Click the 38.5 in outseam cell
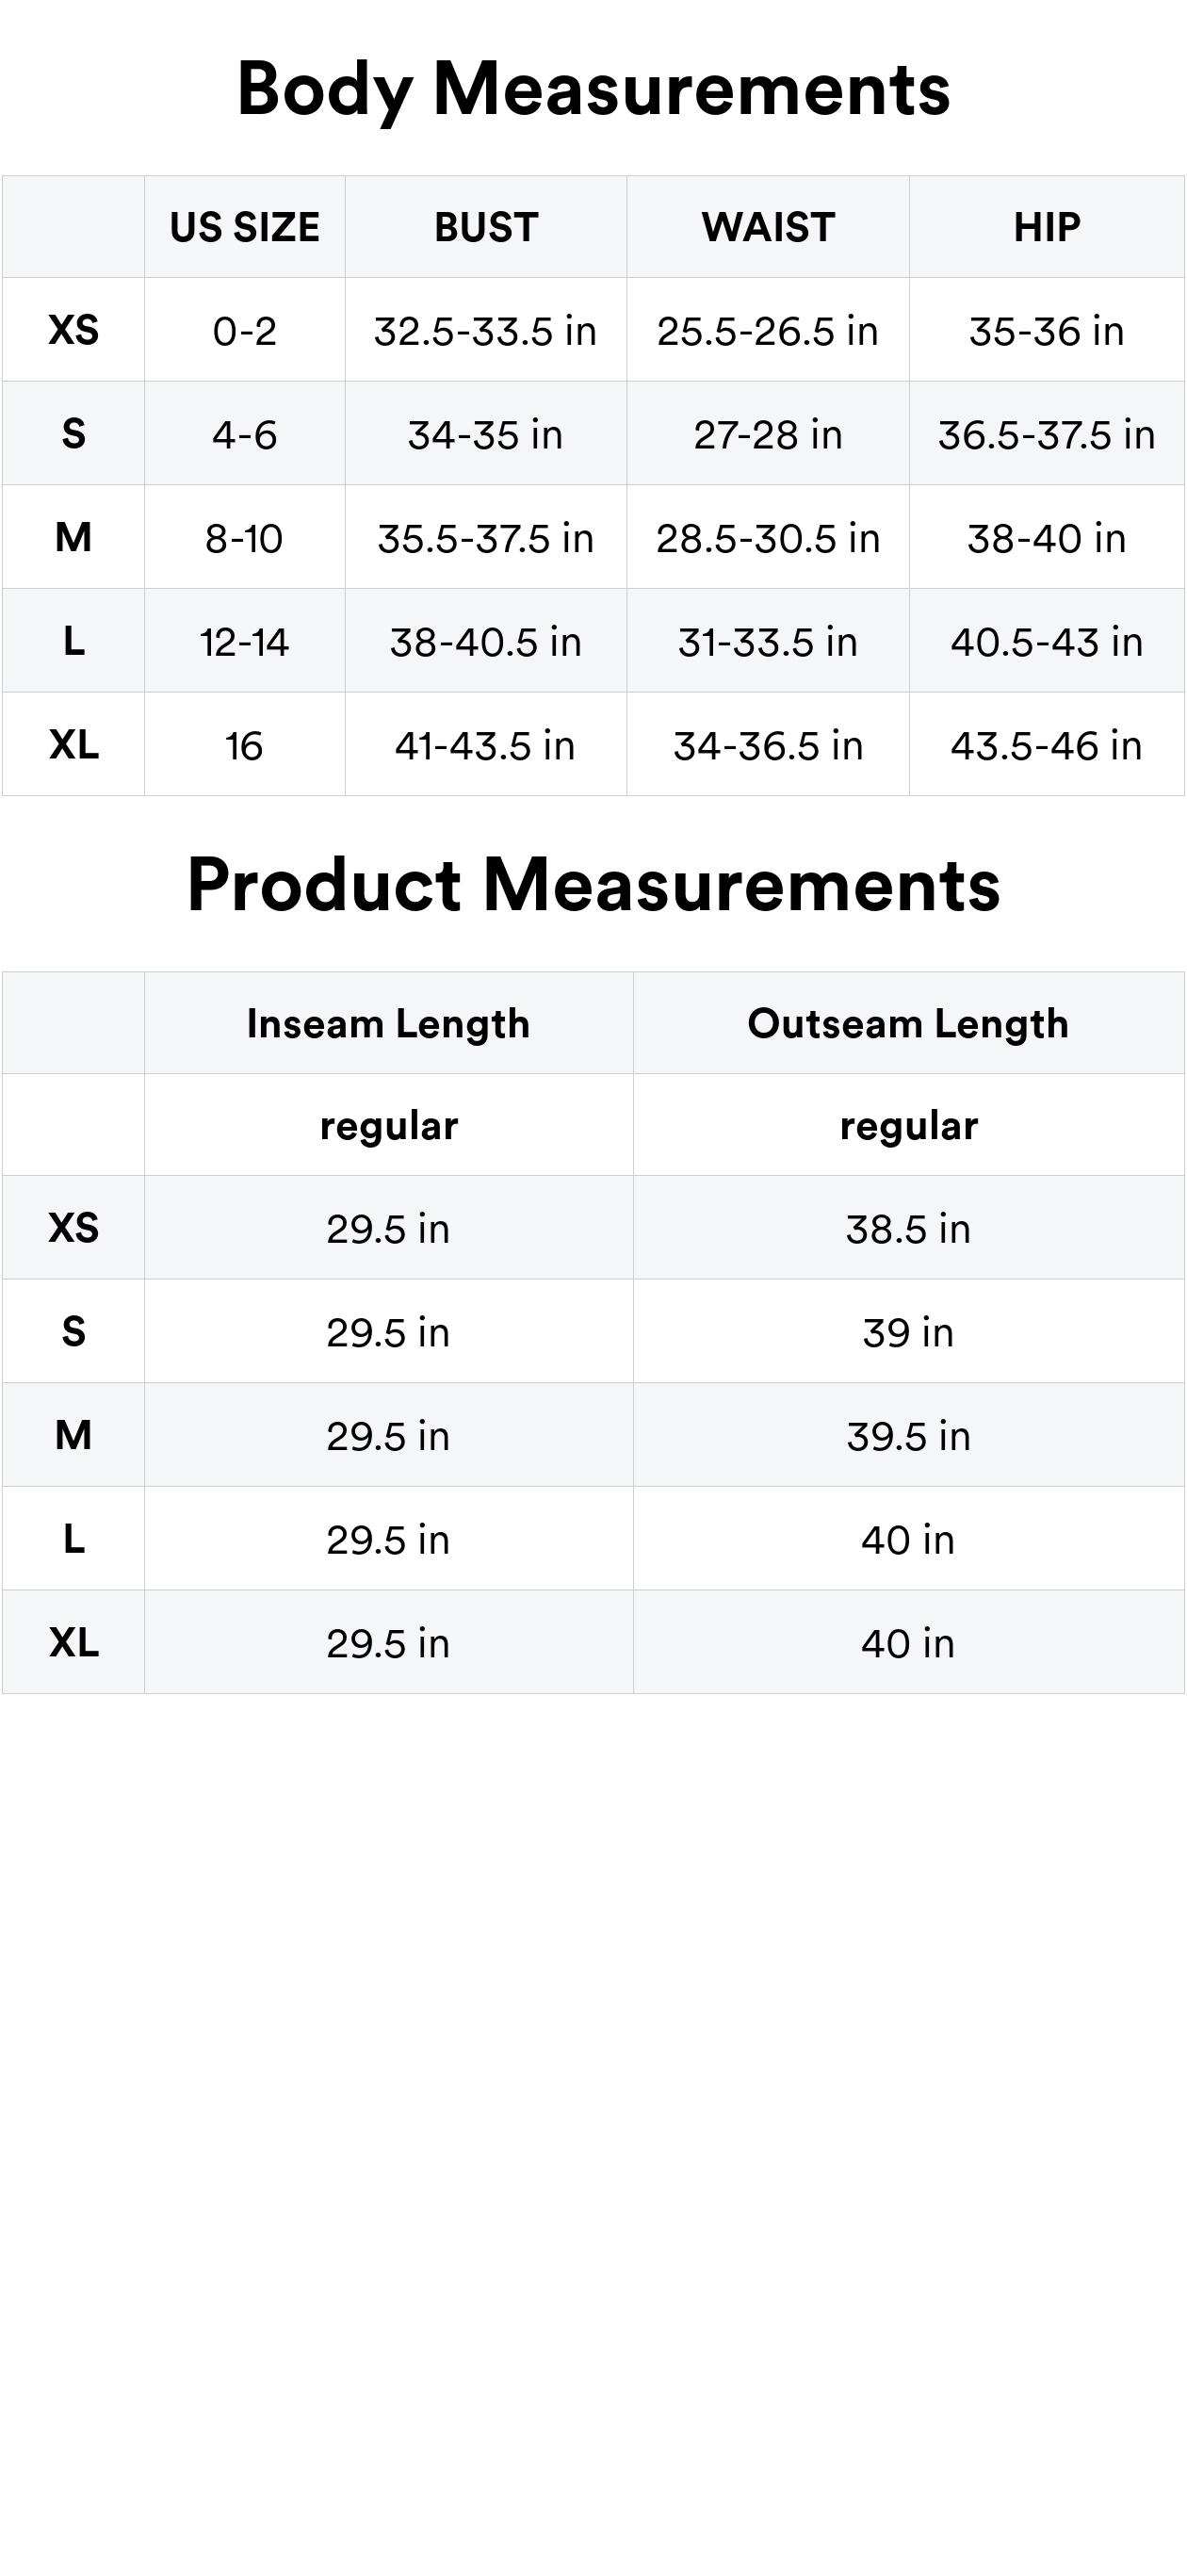The image size is (1187, 2576). point(908,1229)
